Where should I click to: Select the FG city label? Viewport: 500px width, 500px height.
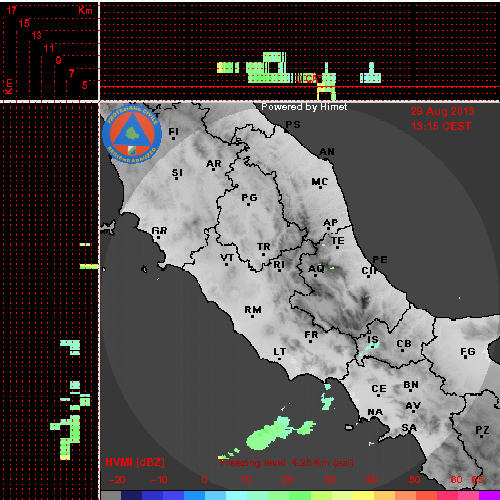pyautogui.click(x=468, y=351)
